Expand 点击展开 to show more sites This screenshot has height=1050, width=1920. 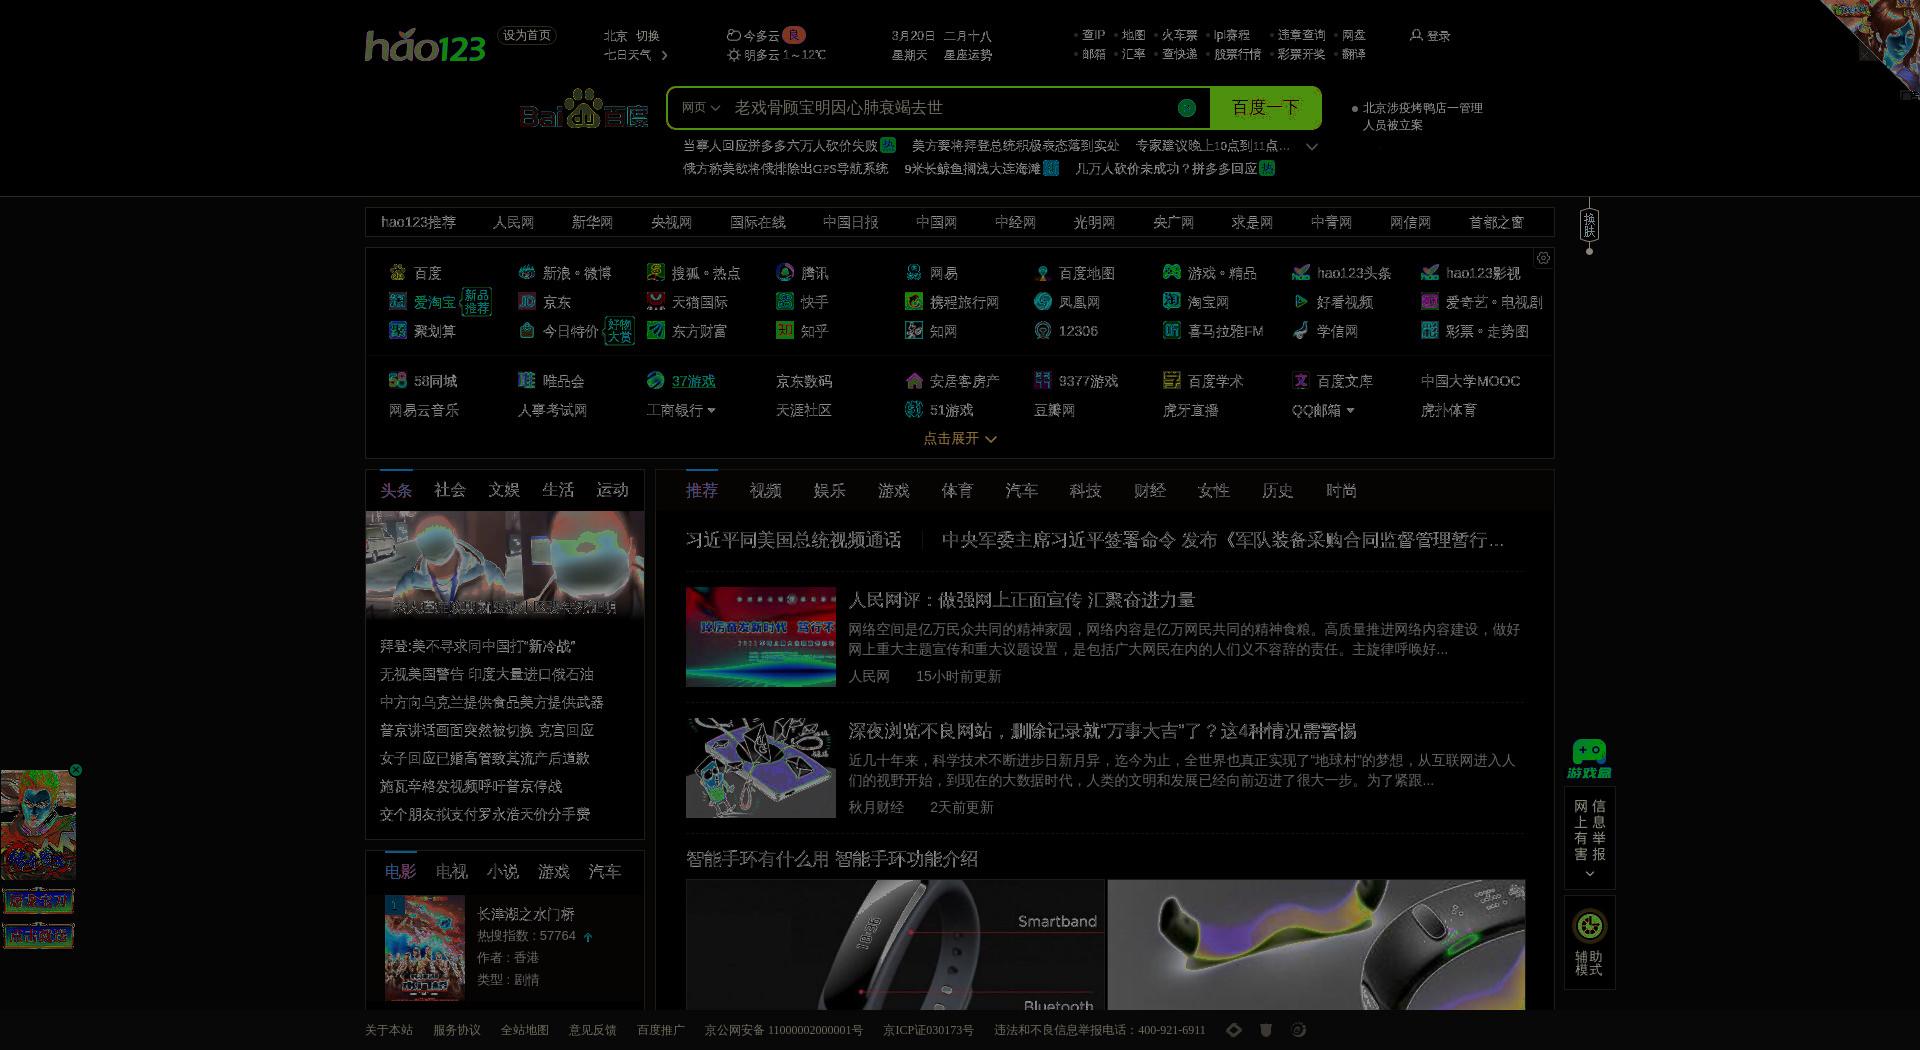point(960,438)
